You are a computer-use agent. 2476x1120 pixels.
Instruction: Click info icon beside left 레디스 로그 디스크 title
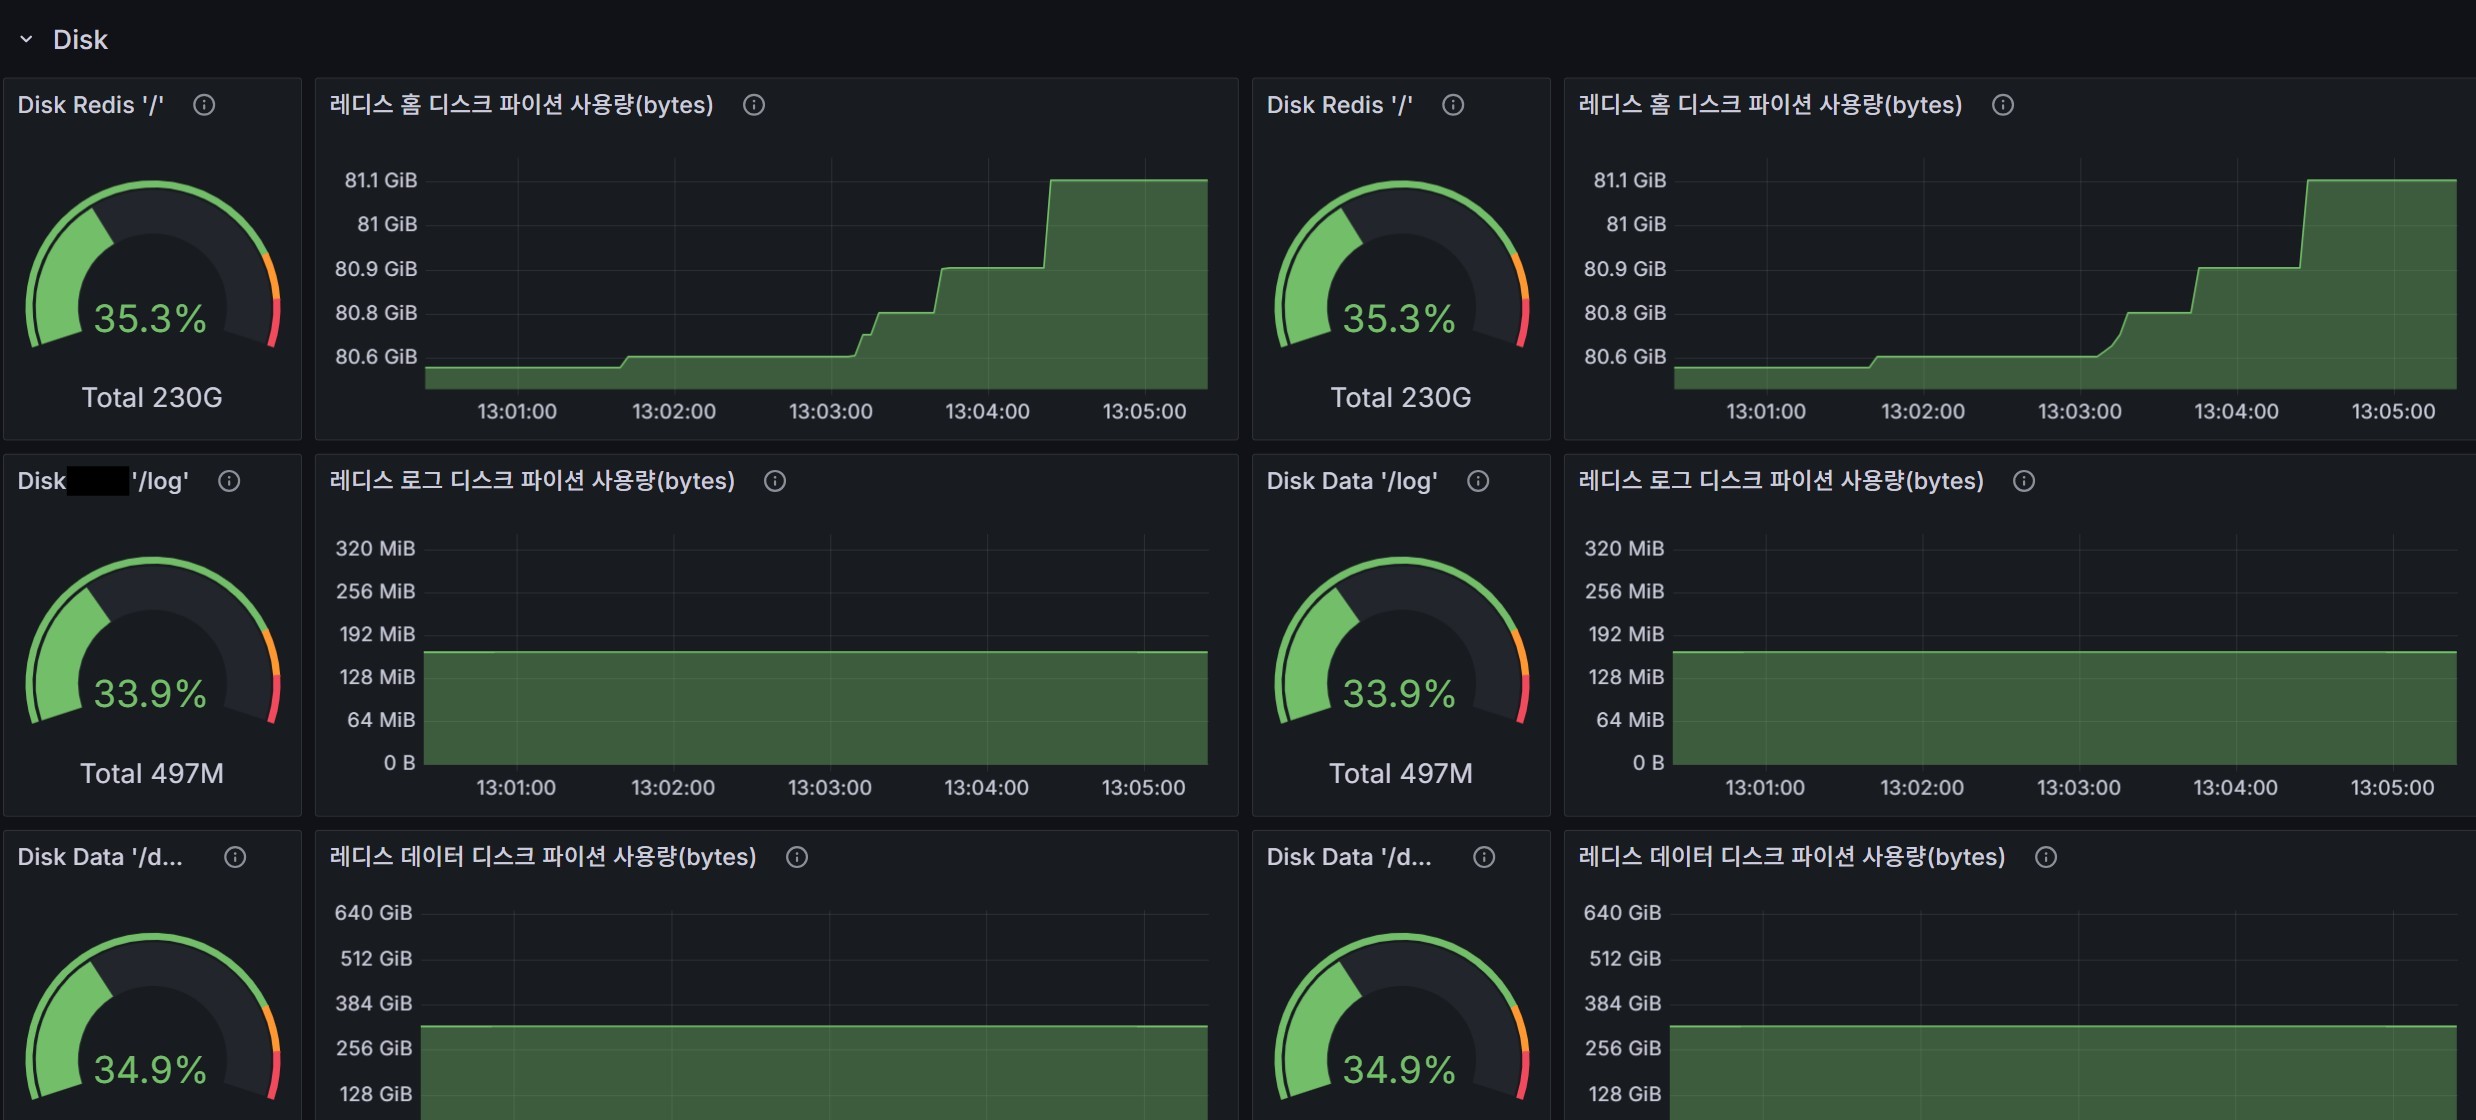pos(775,481)
